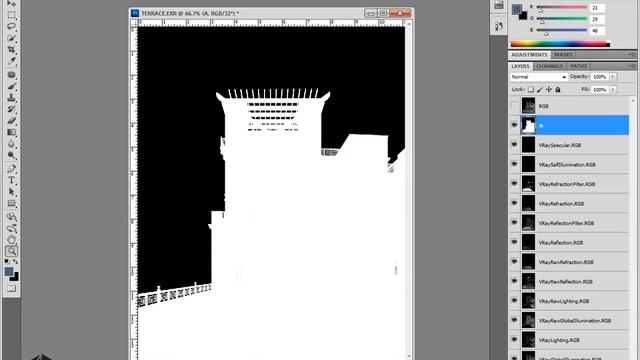Viewport: 640px width, 360px height.
Task: Select the Brush tool
Action: point(11,86)
